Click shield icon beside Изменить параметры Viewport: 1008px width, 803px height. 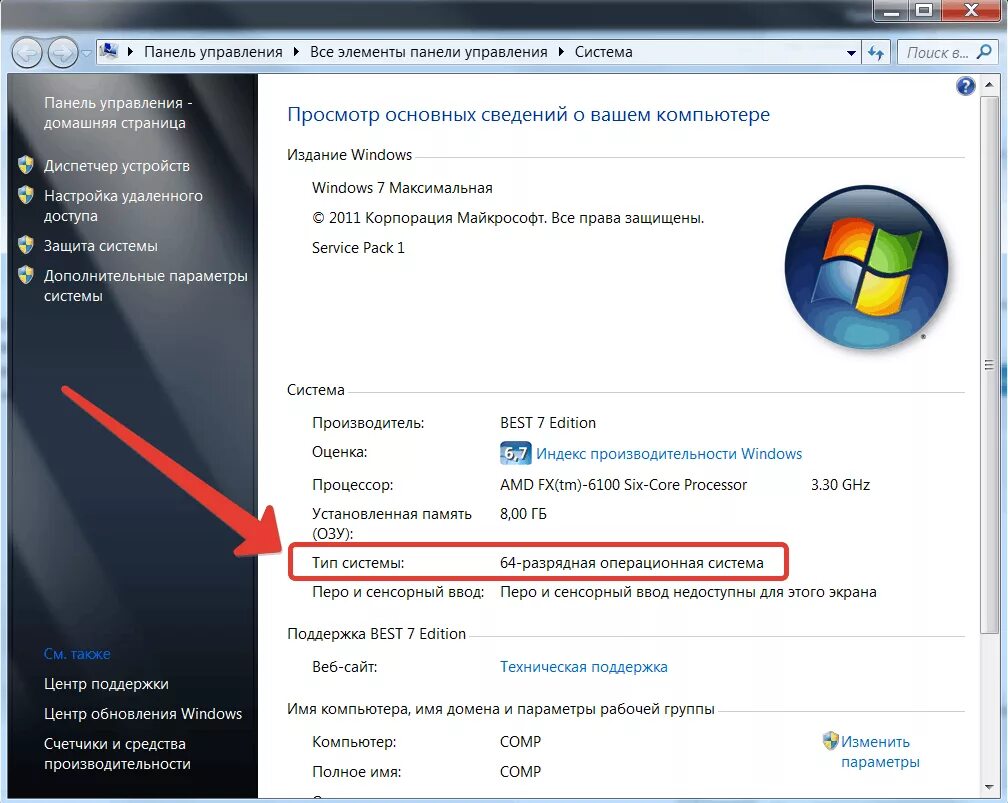pyautogui.click(x=831, y=741)
